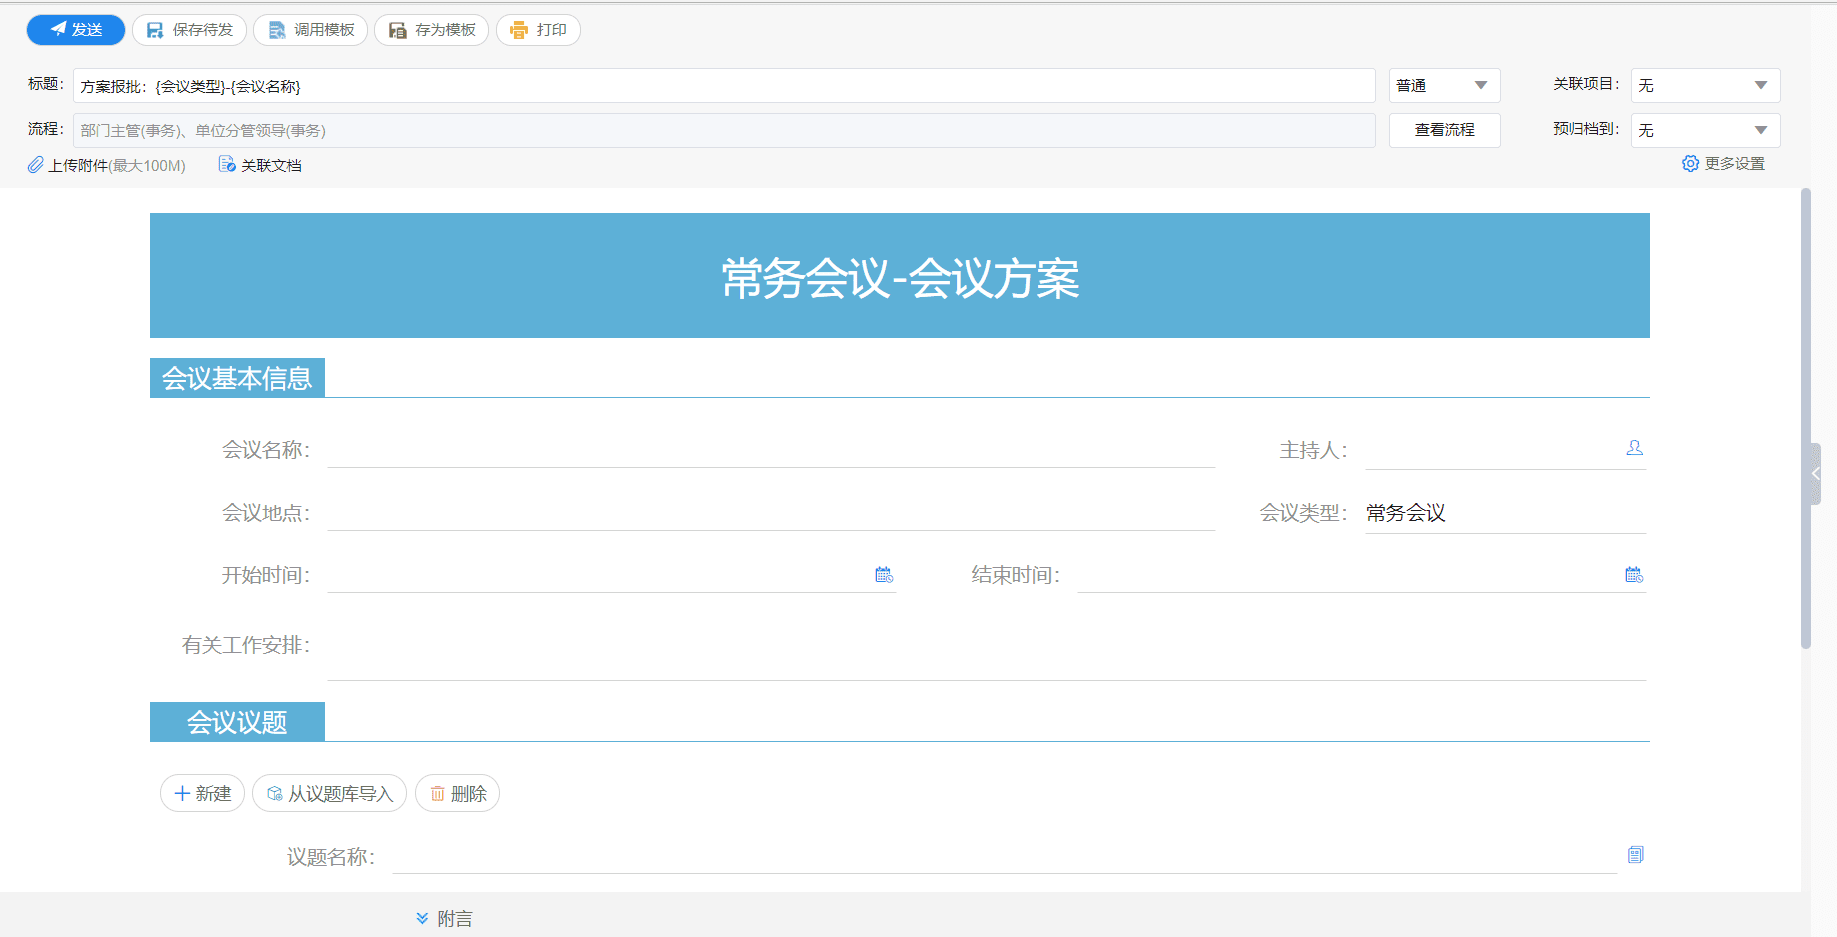Click the 主持人 person picker icon
The image size is (1837, 937).
(1634, 448)
